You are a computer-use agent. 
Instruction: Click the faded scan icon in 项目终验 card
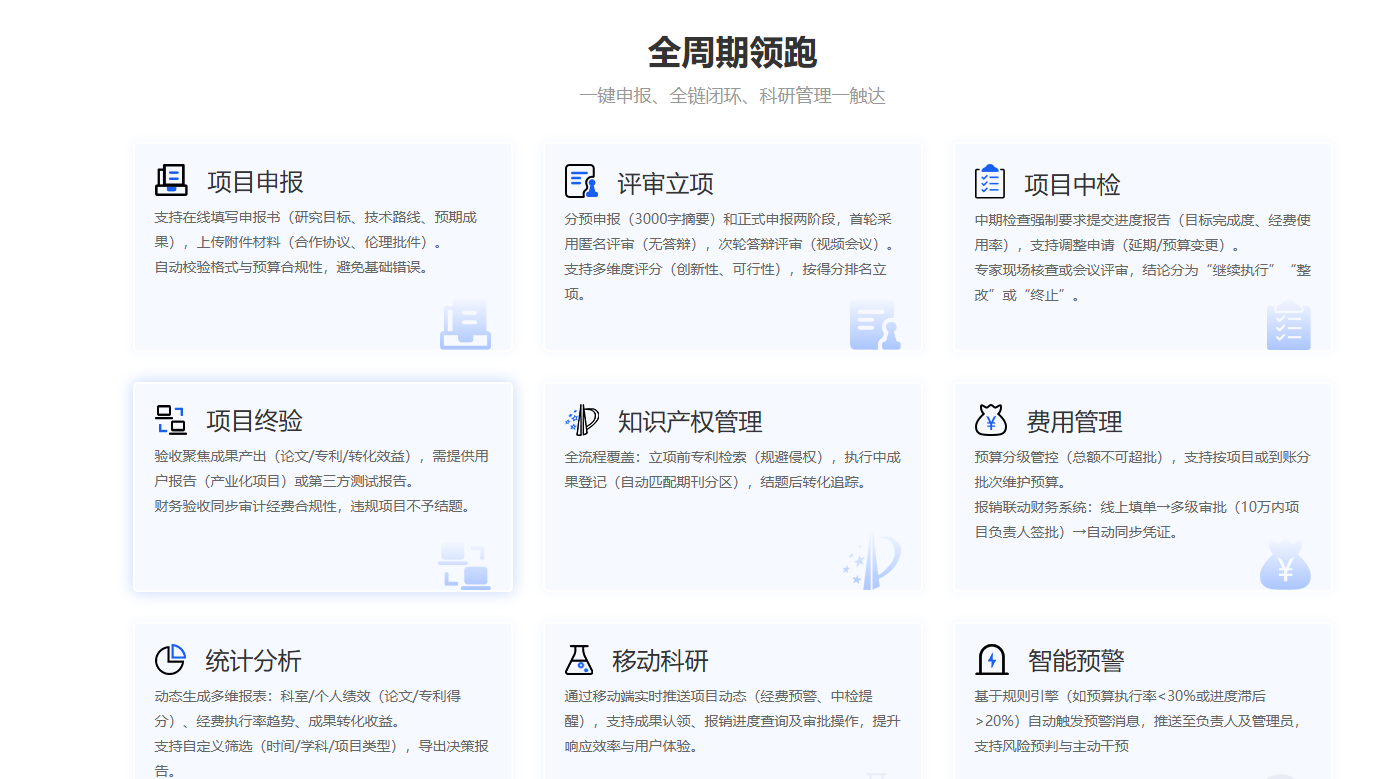click(x=464, y=565)
